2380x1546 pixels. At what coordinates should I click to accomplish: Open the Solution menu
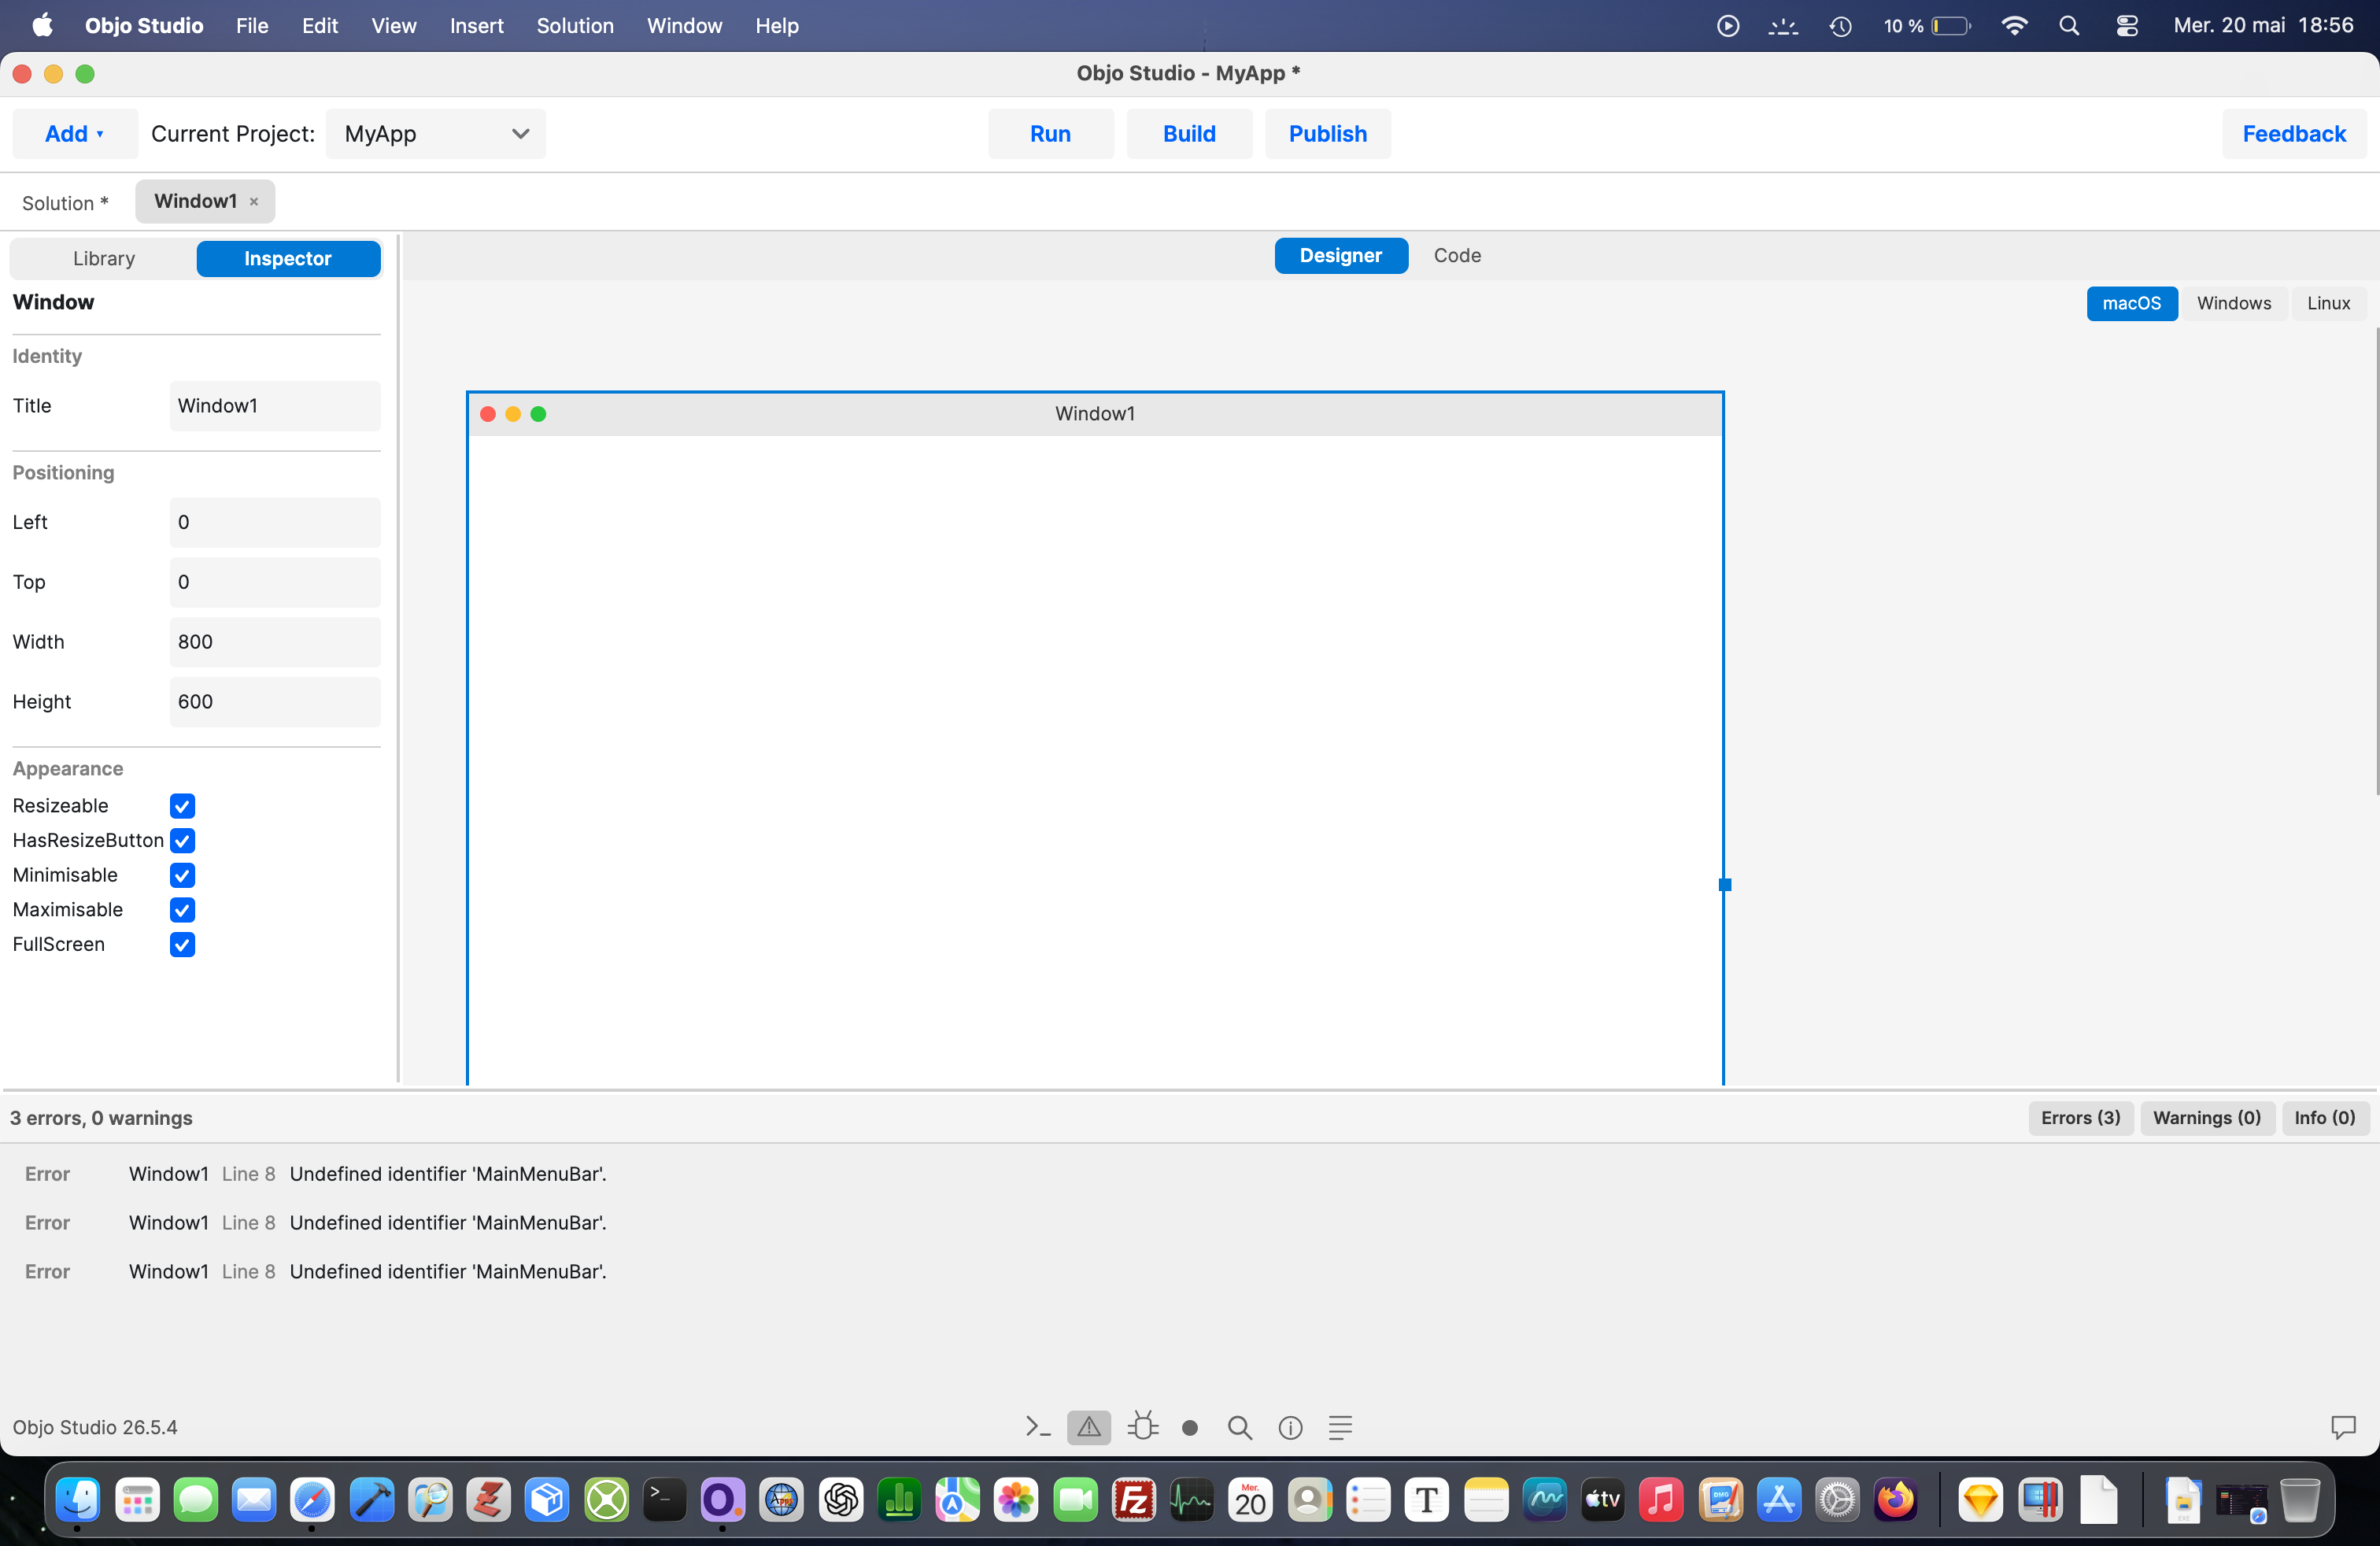click(575, 26)
